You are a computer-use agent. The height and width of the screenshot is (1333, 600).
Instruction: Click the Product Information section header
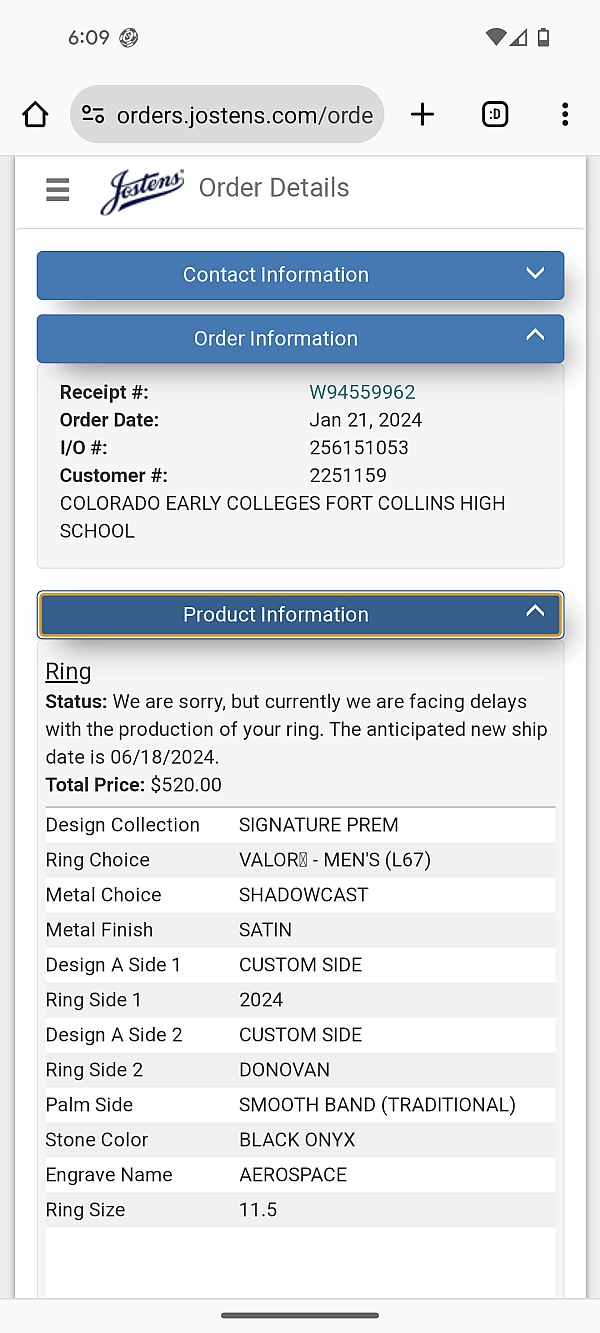point(300,615)
